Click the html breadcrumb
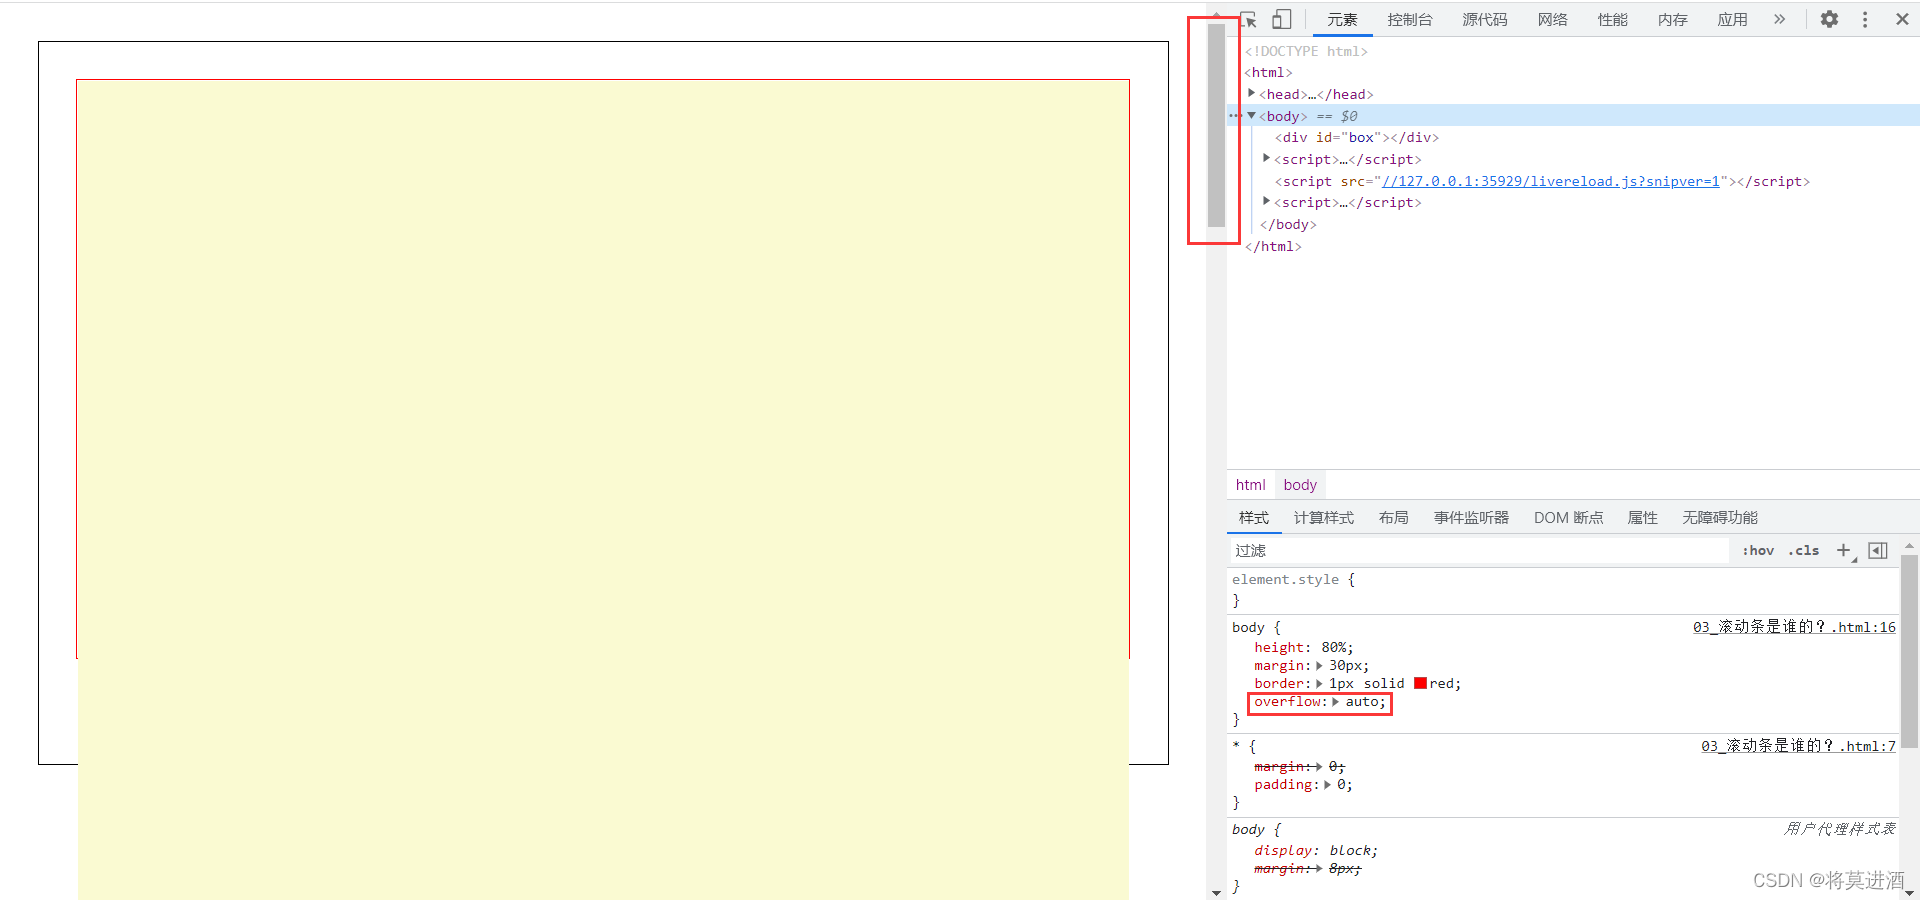Screen dimensions: 1920x900 (x=1250, y=485)
